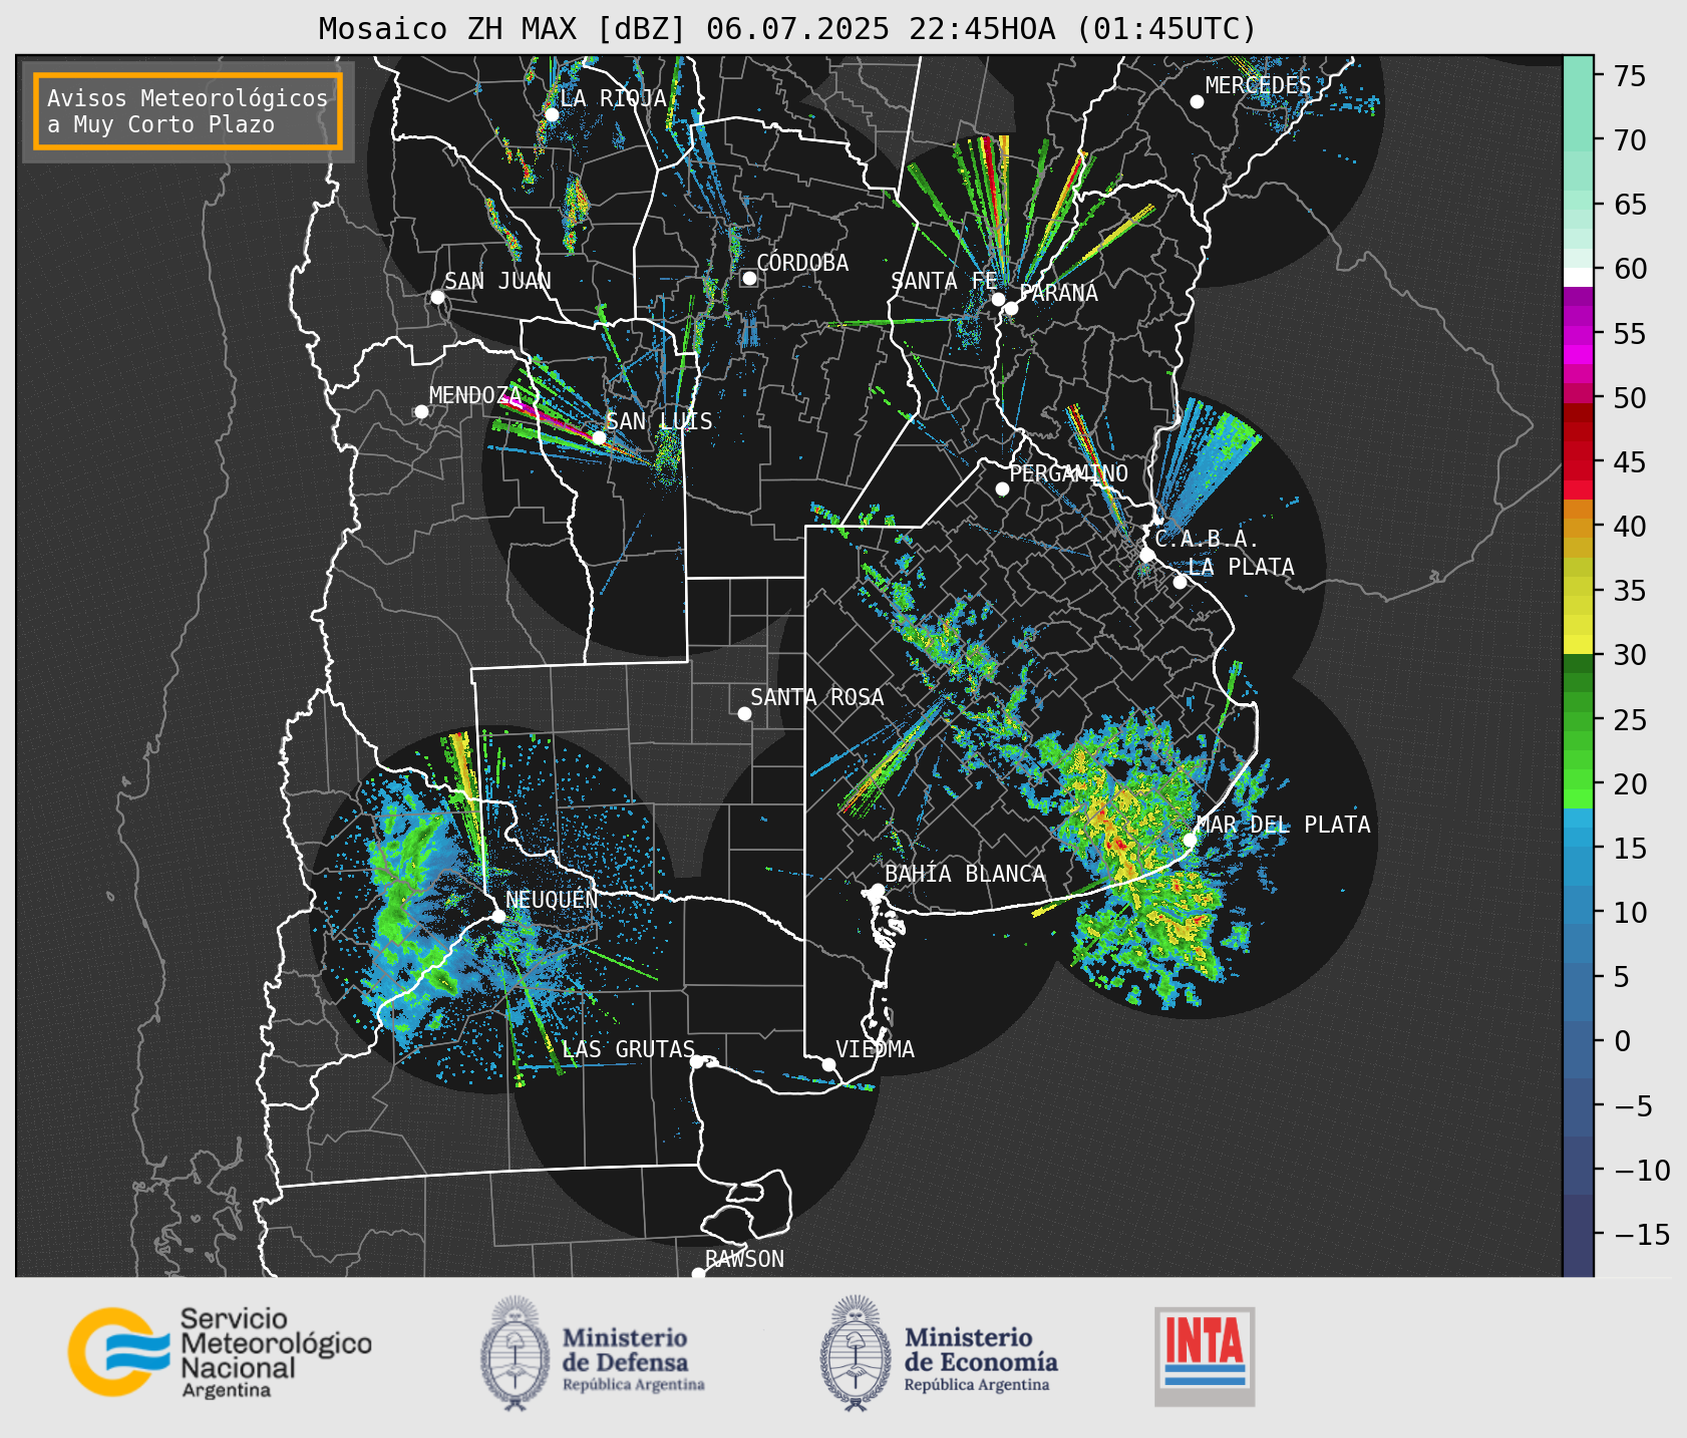Click the Servicio Meteorológico Nacional logo
The image size is (1687, 1438).
click(219, 1353)
